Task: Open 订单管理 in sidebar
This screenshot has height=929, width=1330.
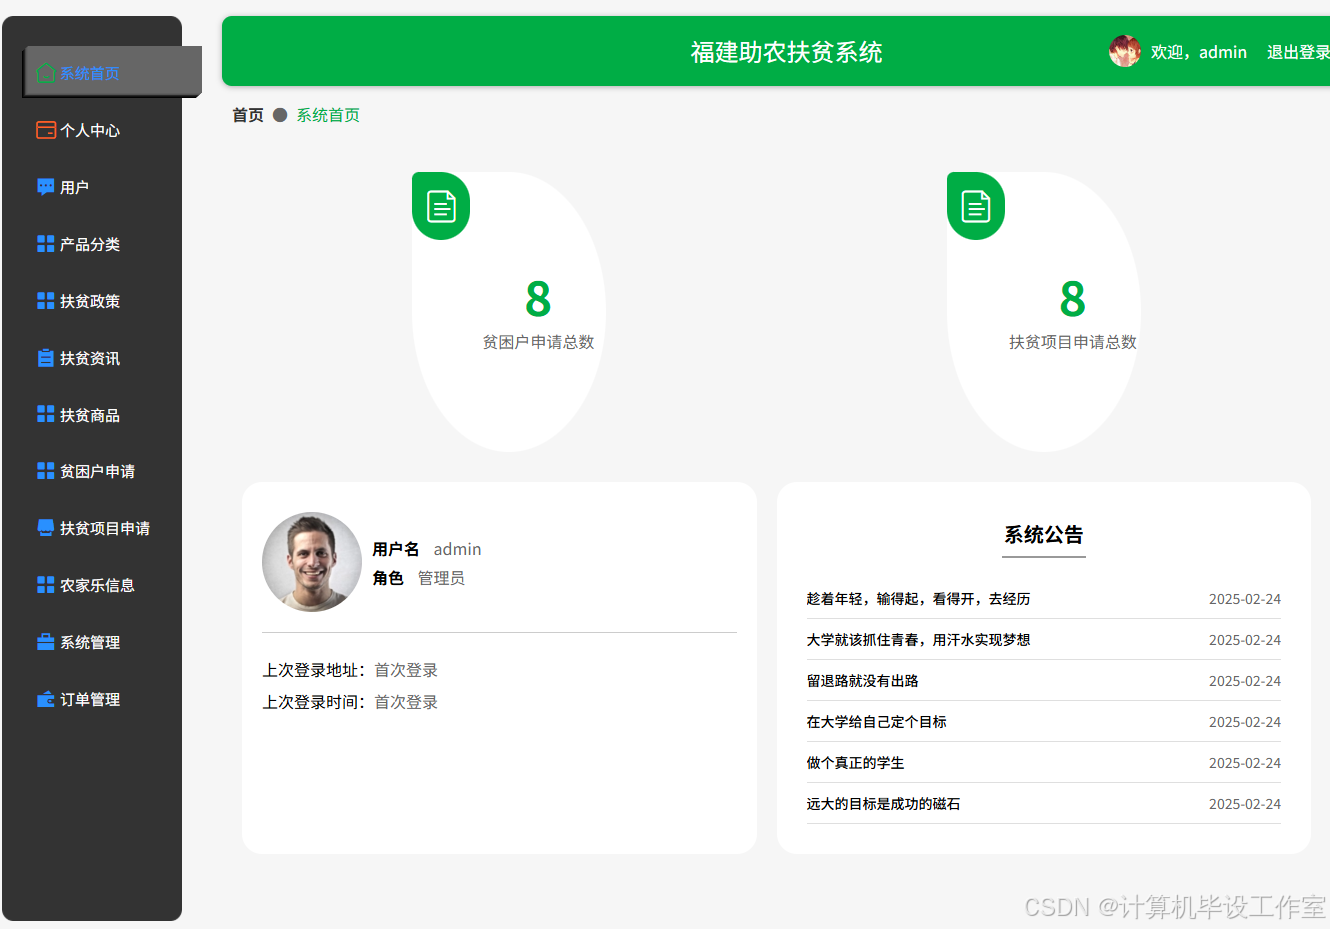Action: click(92, 699)
